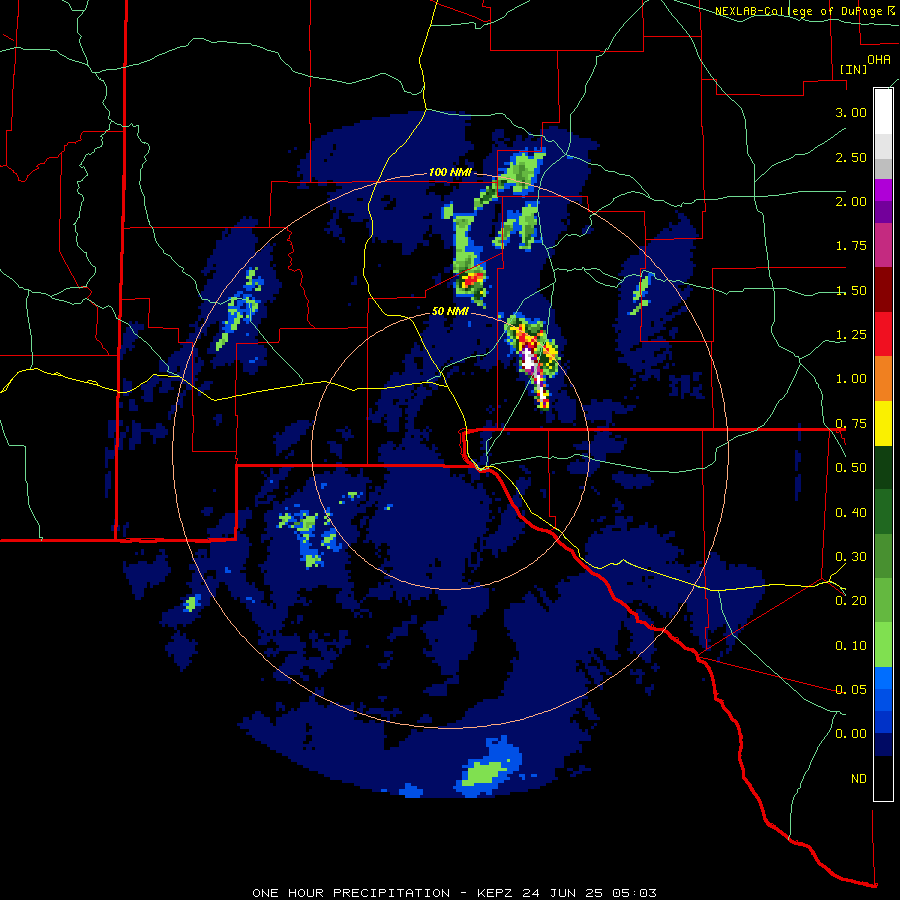Click the light green rain patch at the bottom of the radar
The image size is (900, 900).
485,773
